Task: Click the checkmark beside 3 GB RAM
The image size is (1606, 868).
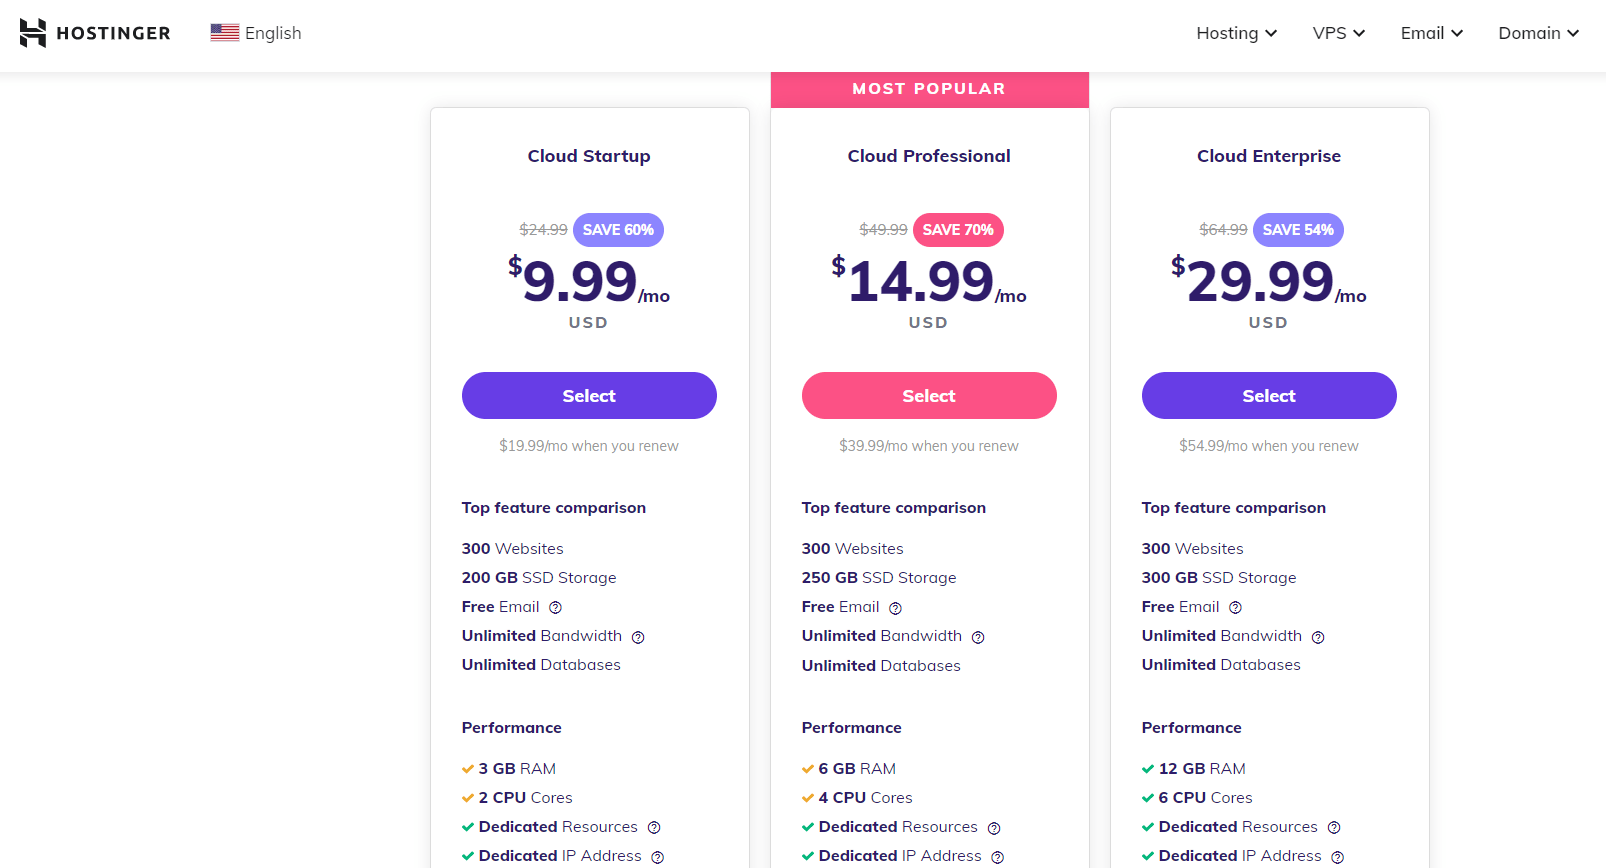Action: (468, 769)
